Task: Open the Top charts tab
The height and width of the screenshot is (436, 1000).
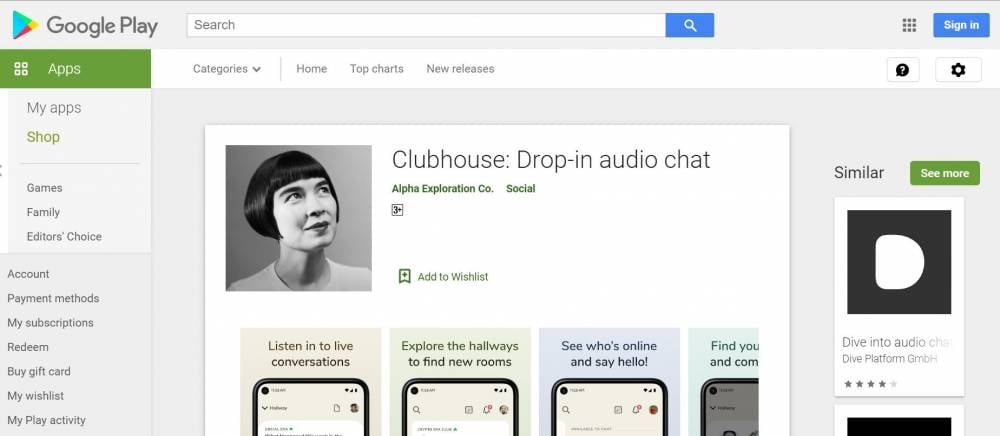Action: [x=376, y=69]
